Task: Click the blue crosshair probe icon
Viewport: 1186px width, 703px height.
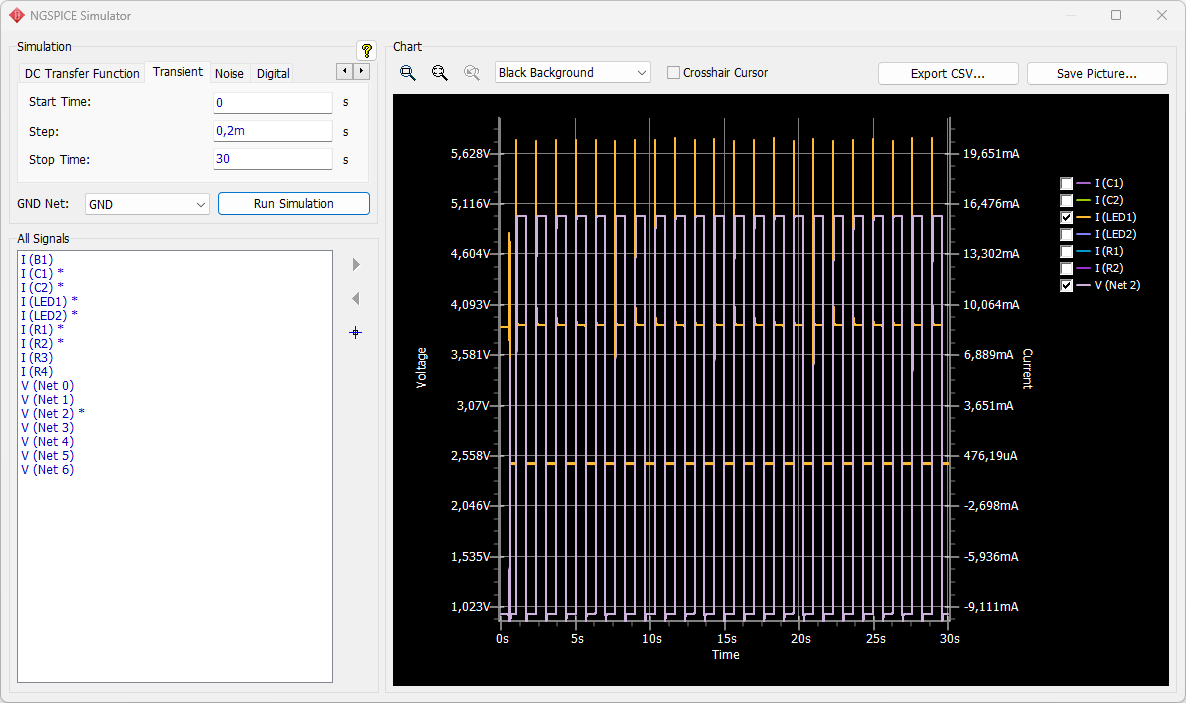Action: click(x=355, y=332)
